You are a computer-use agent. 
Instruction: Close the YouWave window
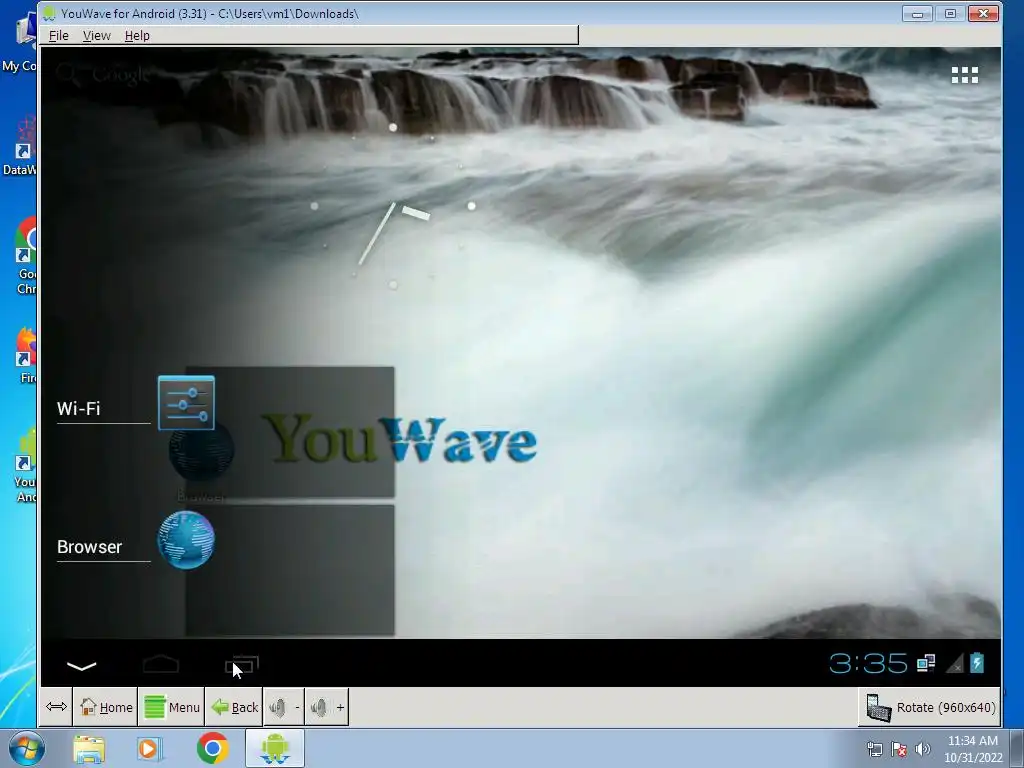tap(983, 13)
